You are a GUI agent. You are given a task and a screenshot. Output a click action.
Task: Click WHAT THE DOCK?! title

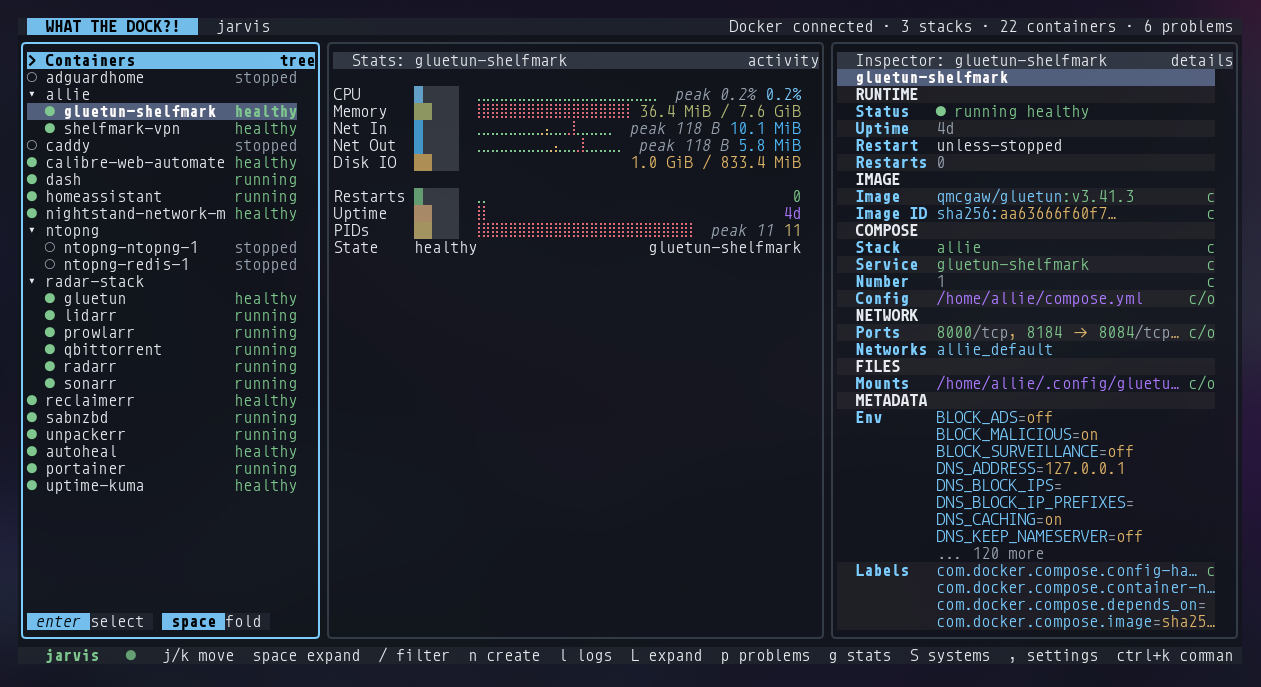[112, 27]
